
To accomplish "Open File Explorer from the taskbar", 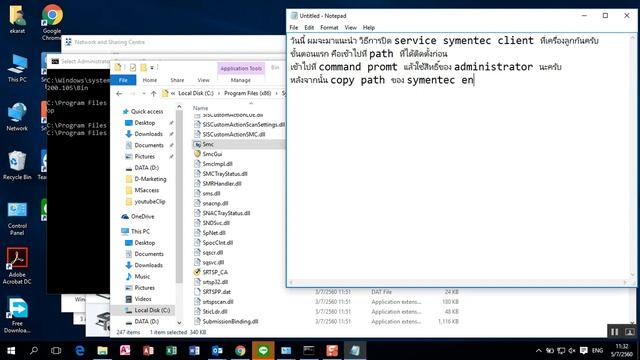I will (102, 350).
